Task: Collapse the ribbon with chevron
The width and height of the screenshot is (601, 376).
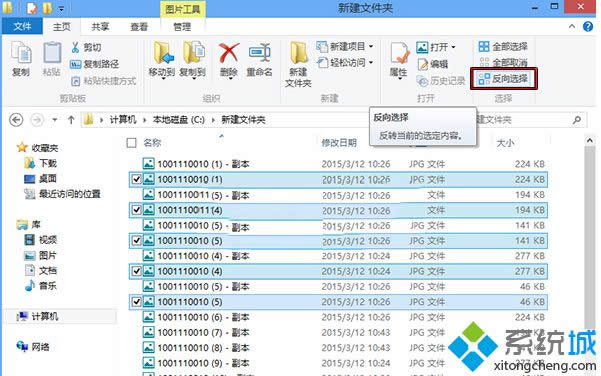Action: click(x=572, y=26)
